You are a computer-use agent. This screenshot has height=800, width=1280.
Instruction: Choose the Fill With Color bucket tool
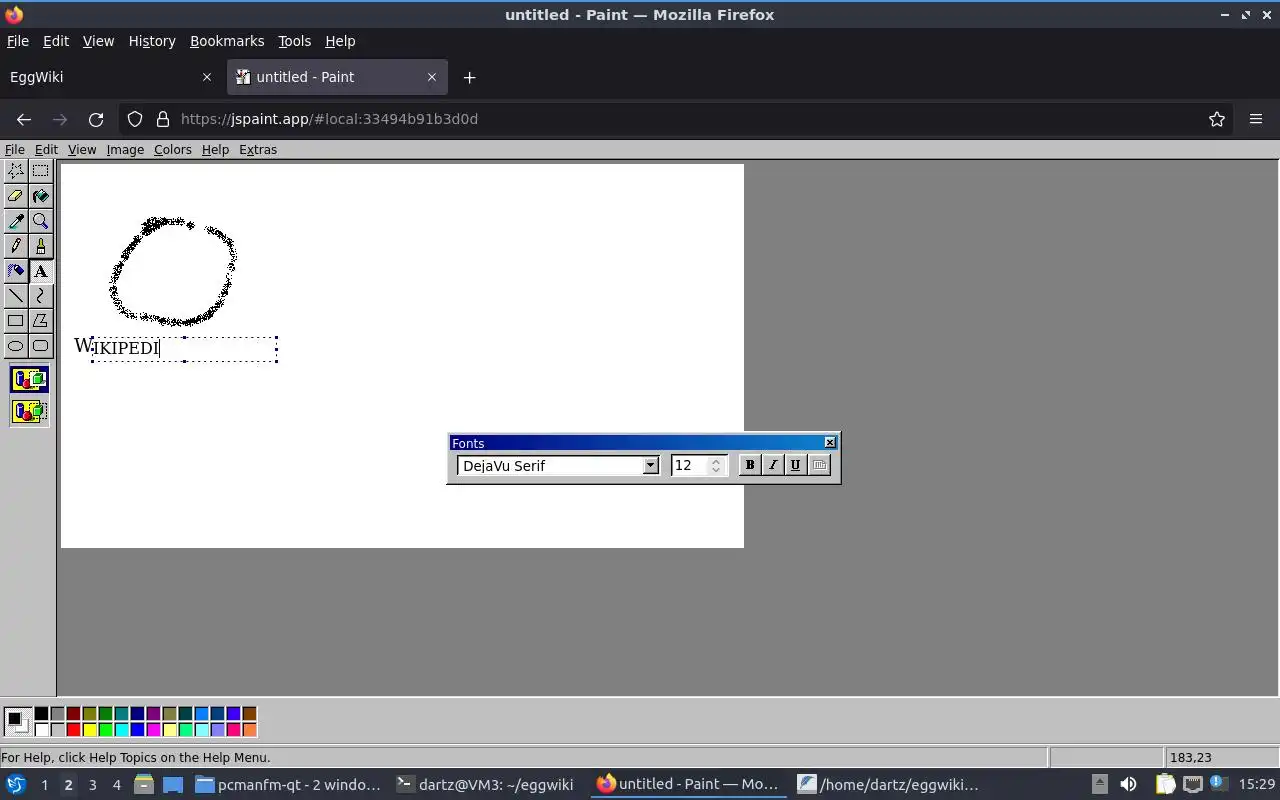[40, 196]
